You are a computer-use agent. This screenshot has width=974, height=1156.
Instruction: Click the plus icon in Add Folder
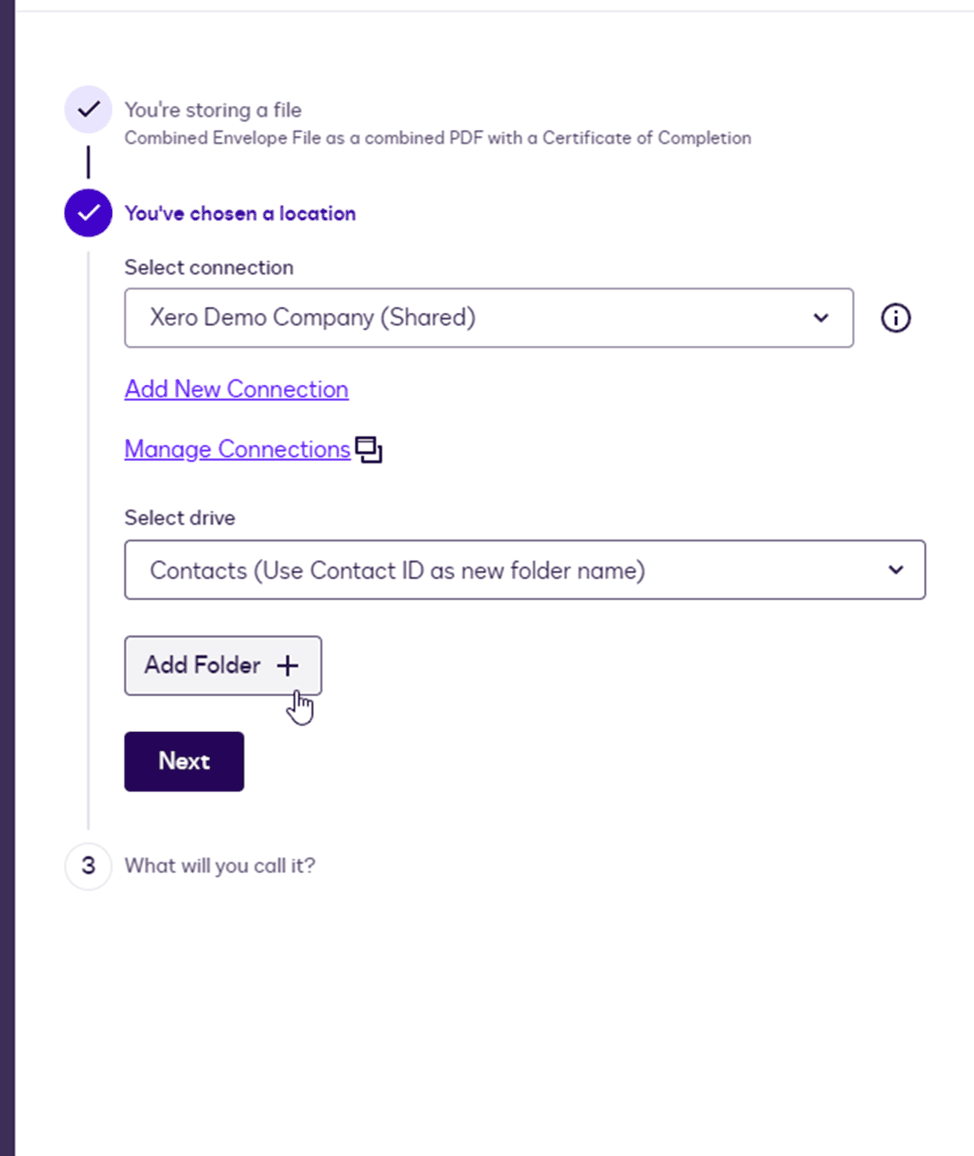pos(287,666)
